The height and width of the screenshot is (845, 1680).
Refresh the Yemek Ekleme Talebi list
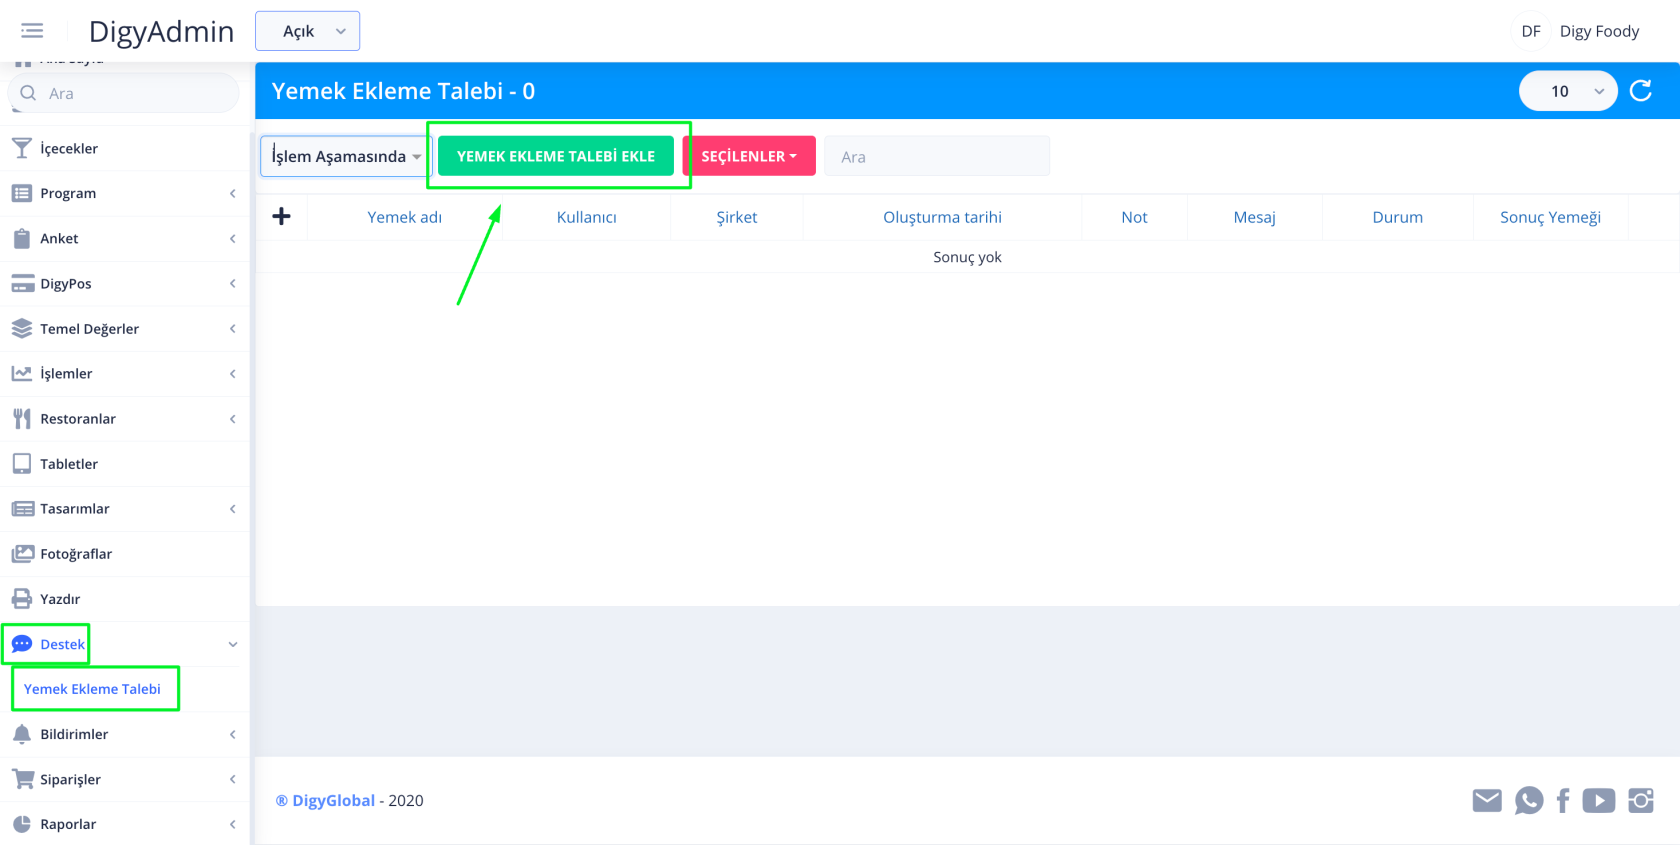(x=1641, y=91)
